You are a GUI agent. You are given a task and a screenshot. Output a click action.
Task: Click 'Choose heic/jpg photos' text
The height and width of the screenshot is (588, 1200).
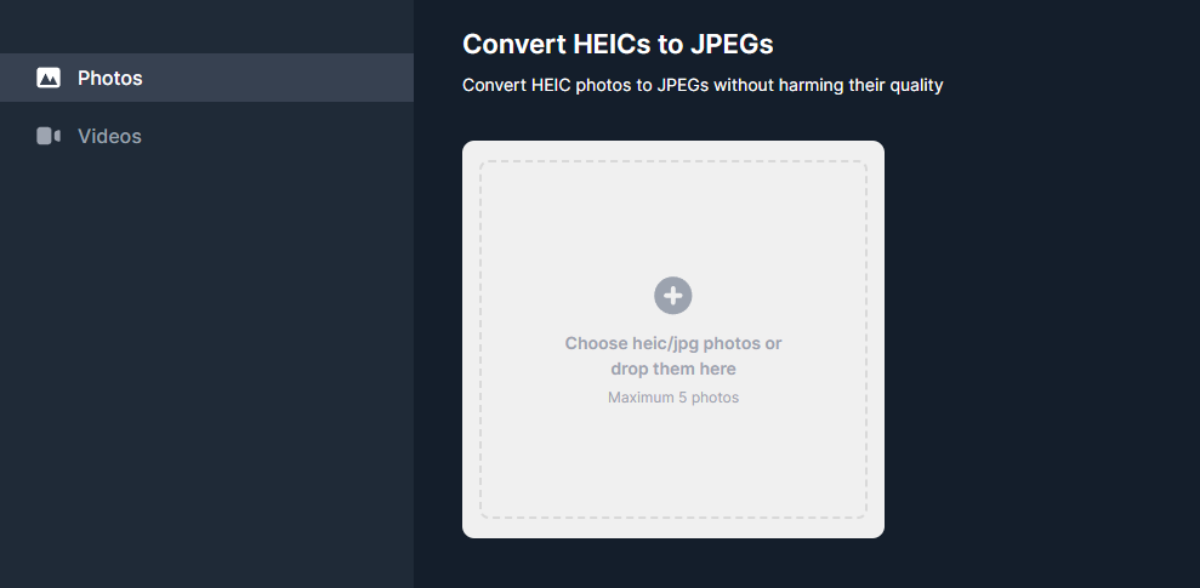tap(673, 343)
